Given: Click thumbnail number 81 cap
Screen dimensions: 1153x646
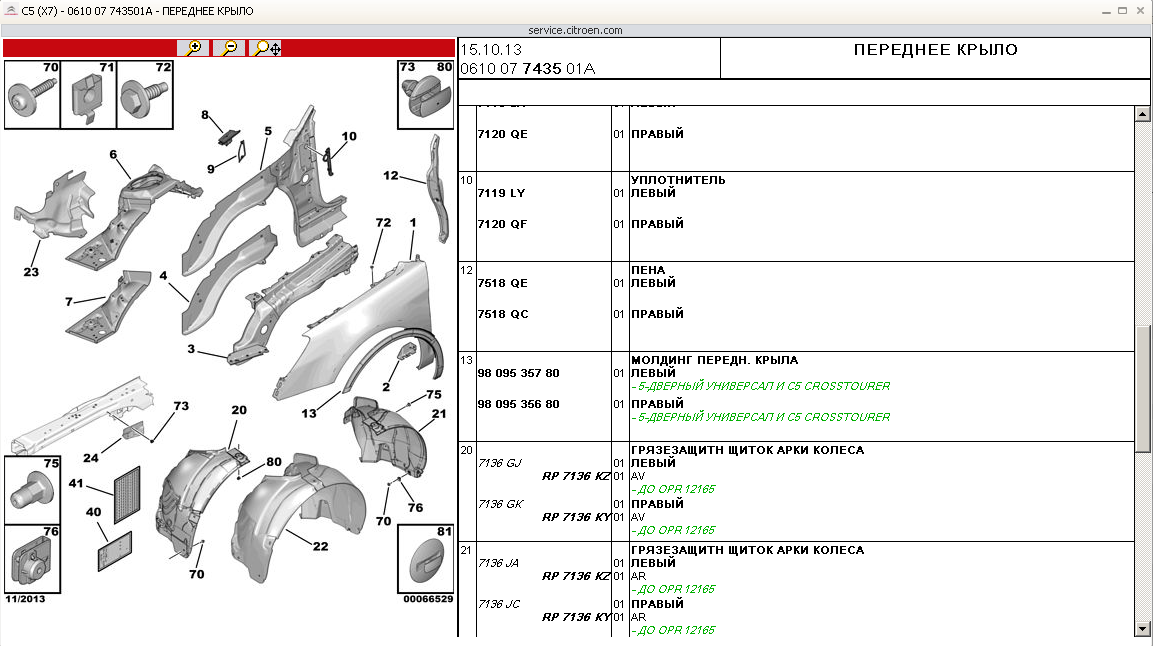Looking at the screenshot, I should [425, 560].
